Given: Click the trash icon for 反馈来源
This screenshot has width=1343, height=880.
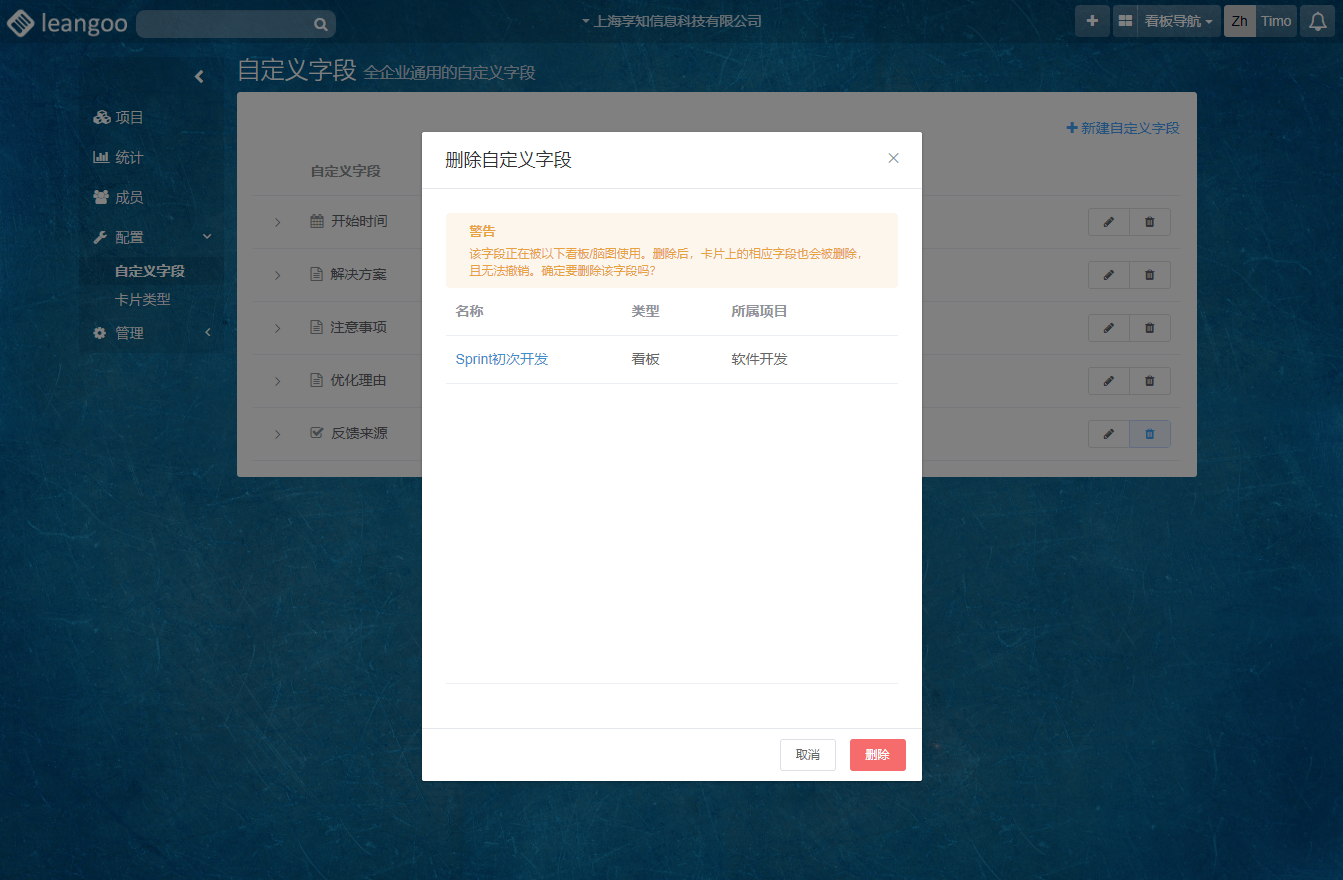Looking at the screenshot, I should click(x=1149, y=434).
